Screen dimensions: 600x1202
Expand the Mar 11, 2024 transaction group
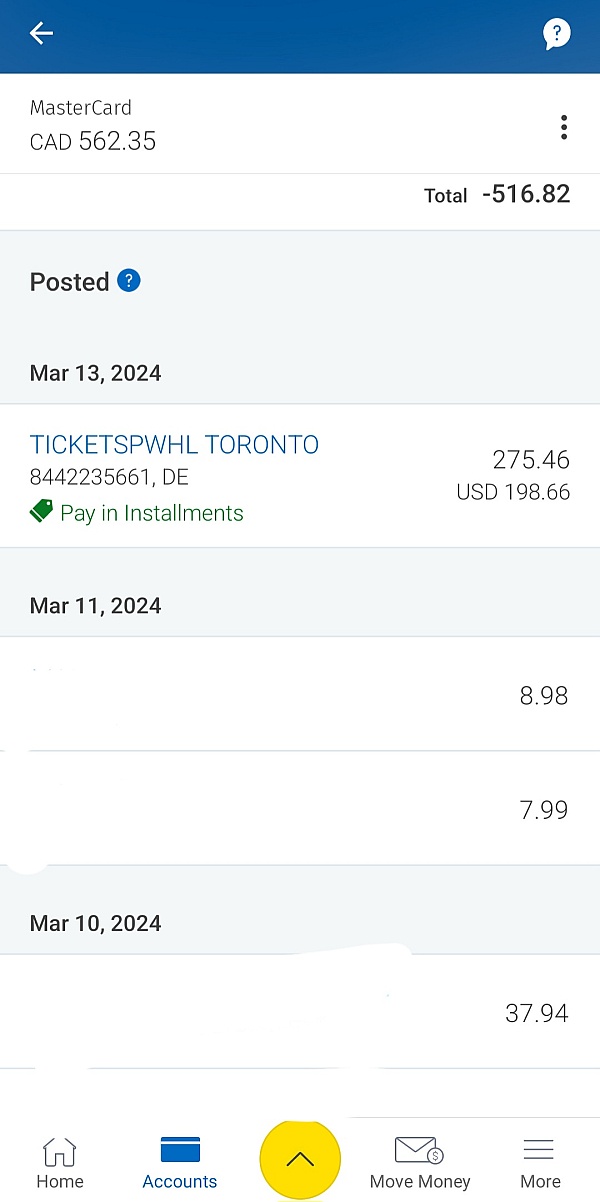click(95, 605)
